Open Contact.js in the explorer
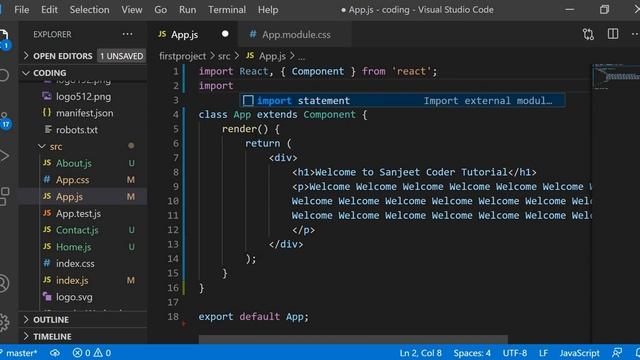Screen dimensions: 640x360 point(77,230)
